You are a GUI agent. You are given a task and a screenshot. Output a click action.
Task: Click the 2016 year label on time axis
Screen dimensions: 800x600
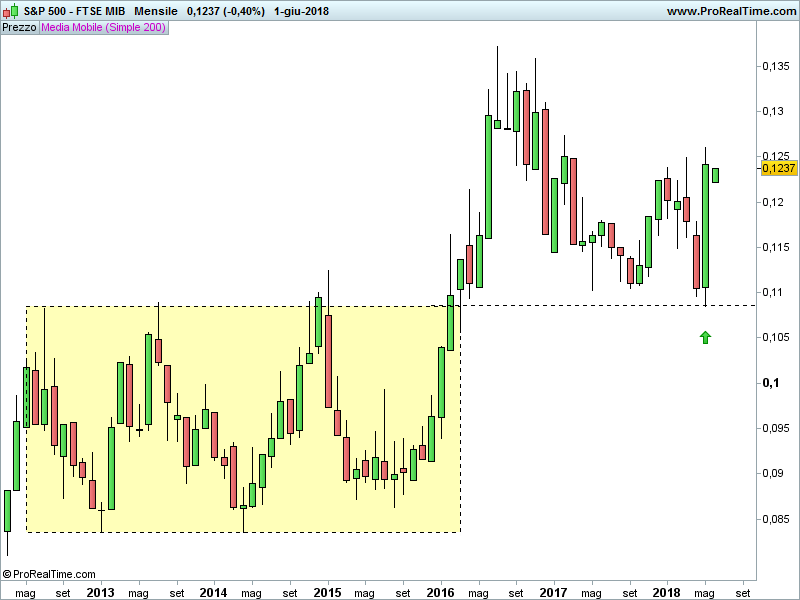tap(440, 592)
